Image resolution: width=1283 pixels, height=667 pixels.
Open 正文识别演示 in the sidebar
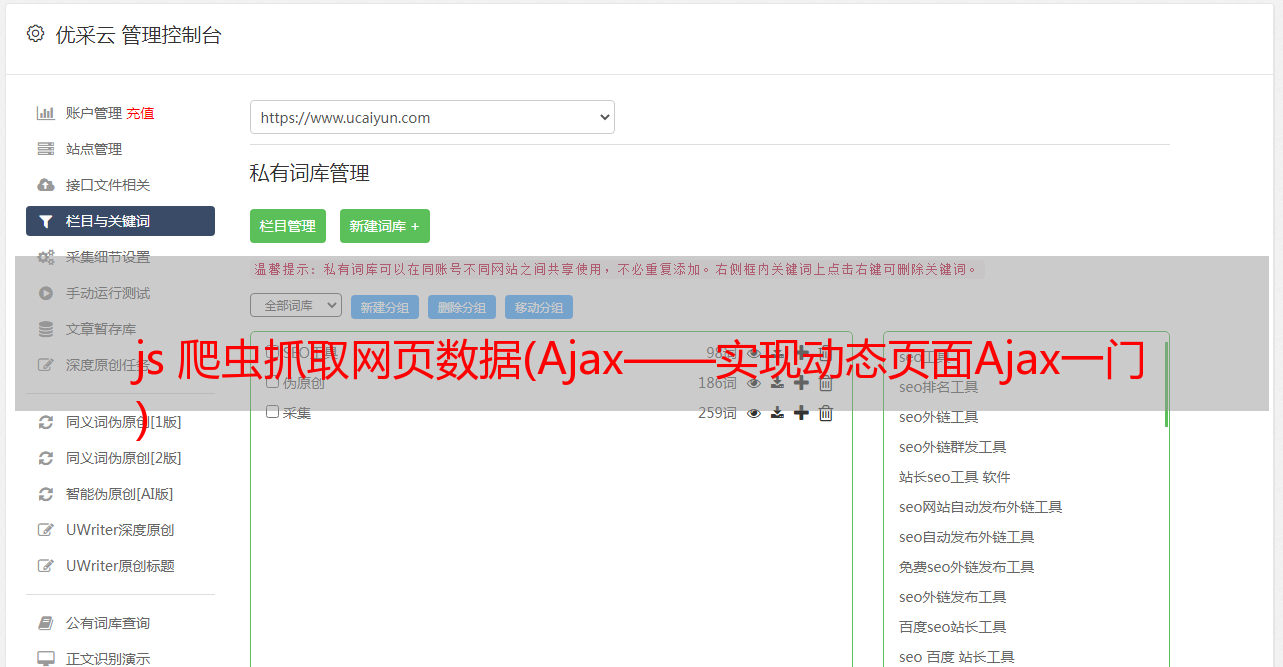(108, 659)
